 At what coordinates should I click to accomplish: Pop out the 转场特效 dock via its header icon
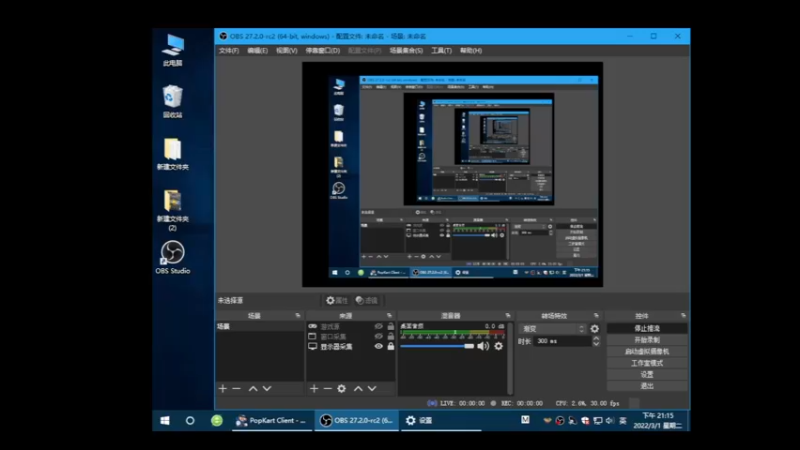(x=596, y=316)
